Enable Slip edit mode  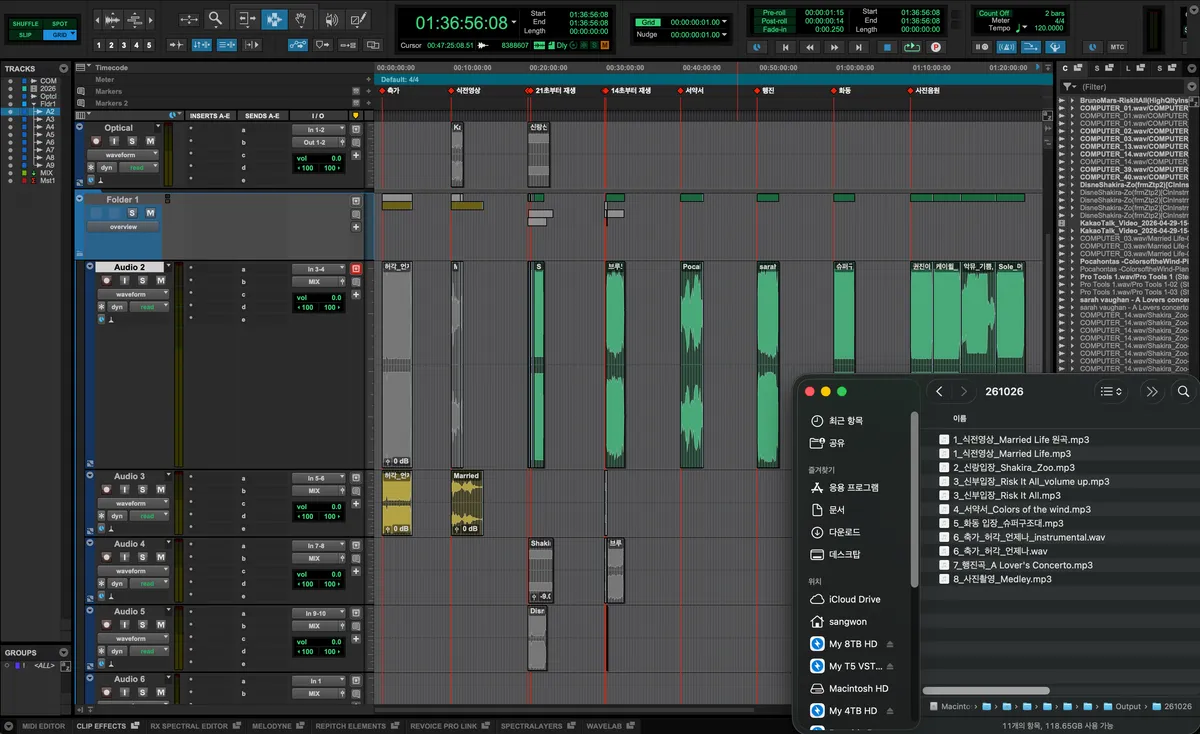[25, 35]
